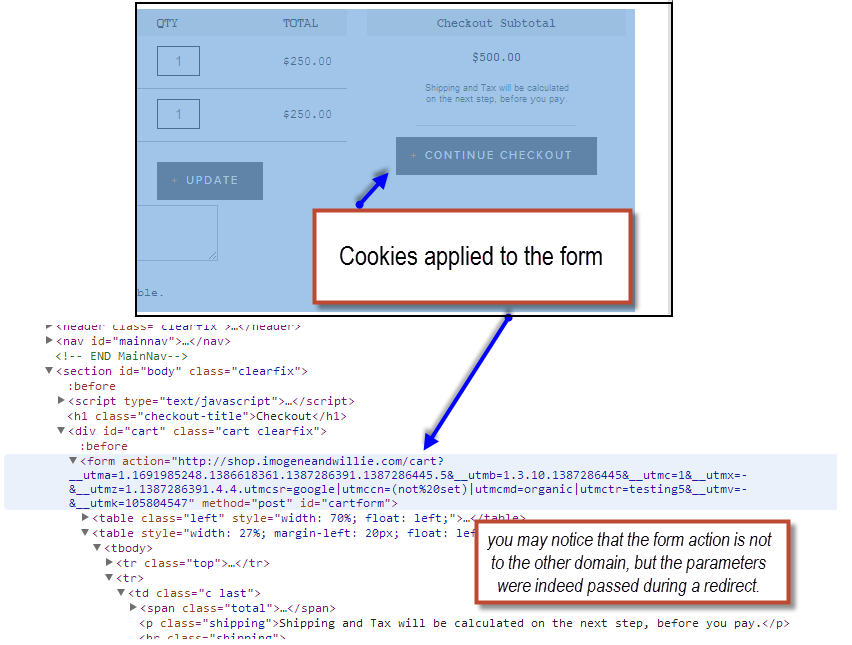Image resolution: width=852 pixels, height=645 pixels.
Task: Expand the span class="total" node
Action: point(133,608)
